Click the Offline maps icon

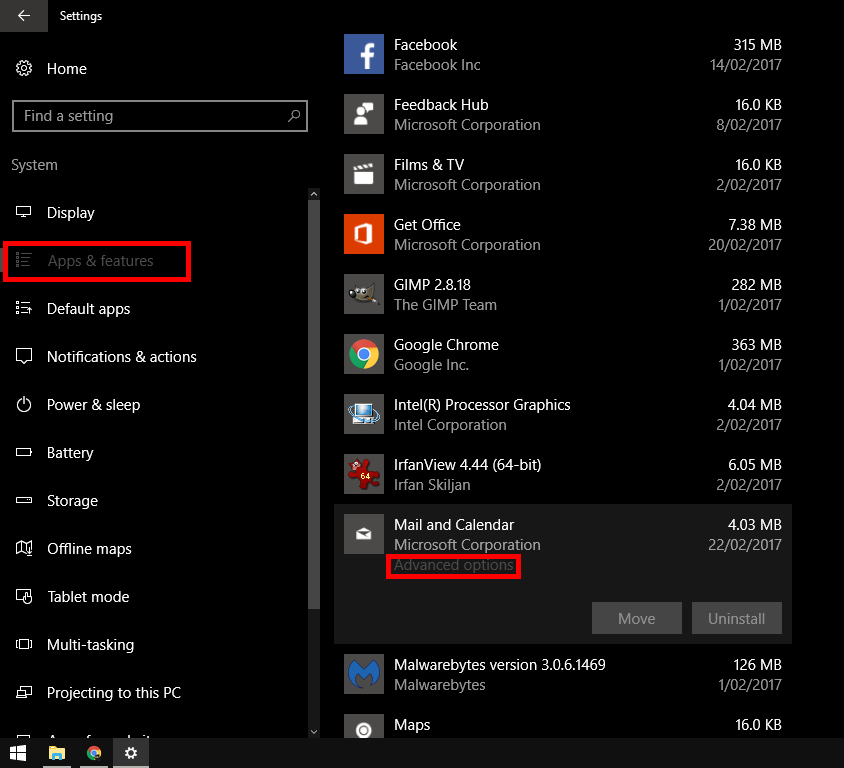24,548
